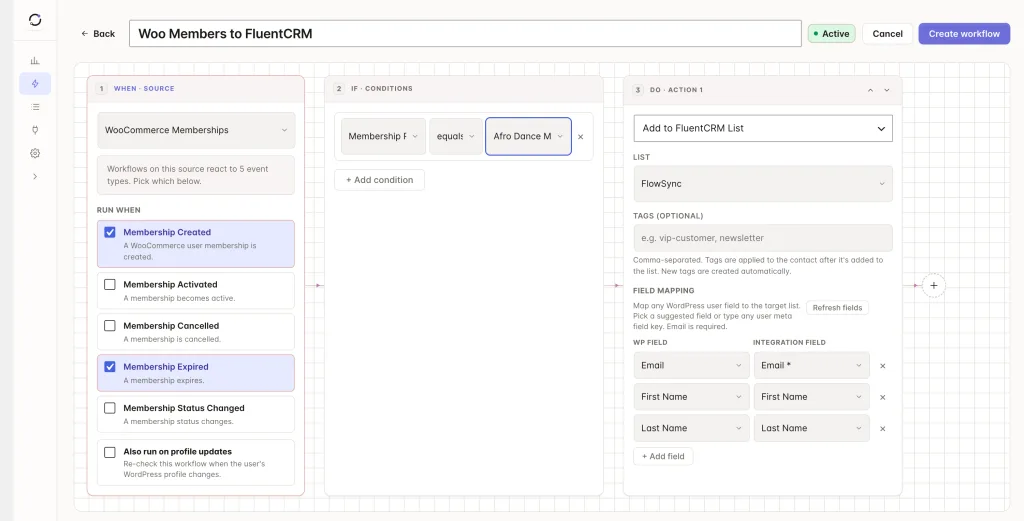Open the Integration Field Last Name dropdown
The image size is (1024, 521).
click(x=812, y=428)
